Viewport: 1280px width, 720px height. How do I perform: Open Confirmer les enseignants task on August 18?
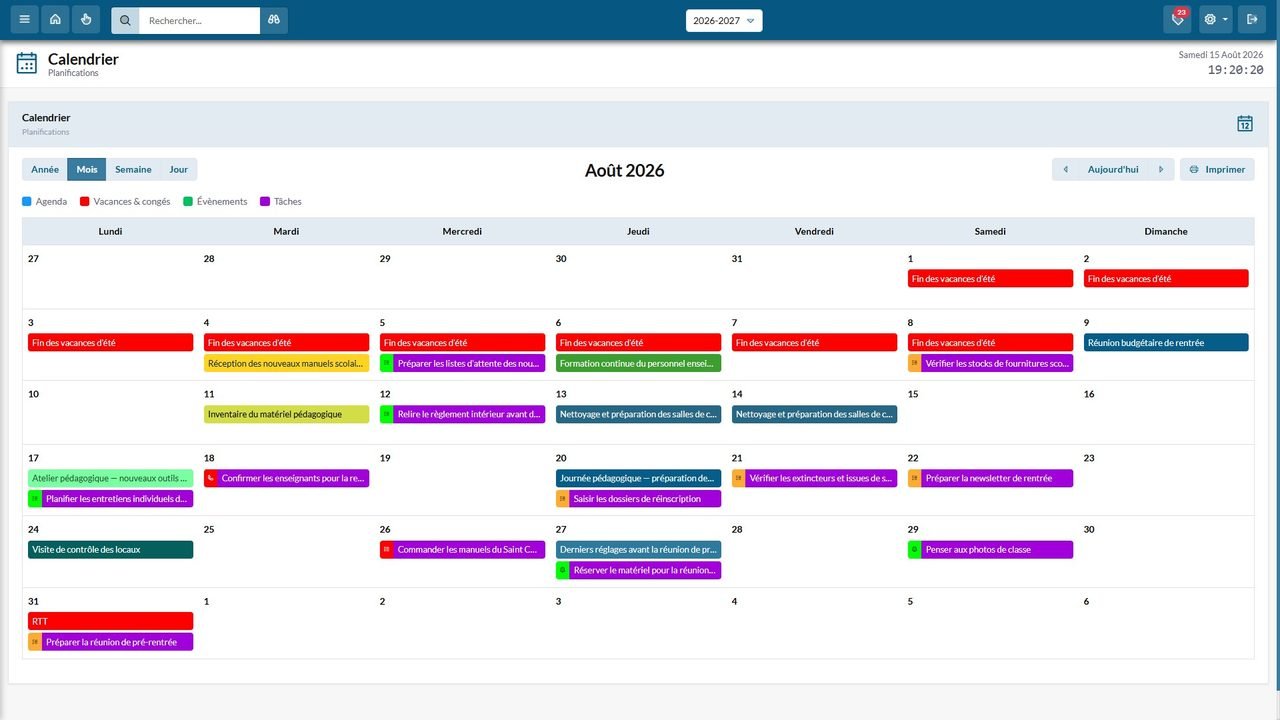pos(286,478)
